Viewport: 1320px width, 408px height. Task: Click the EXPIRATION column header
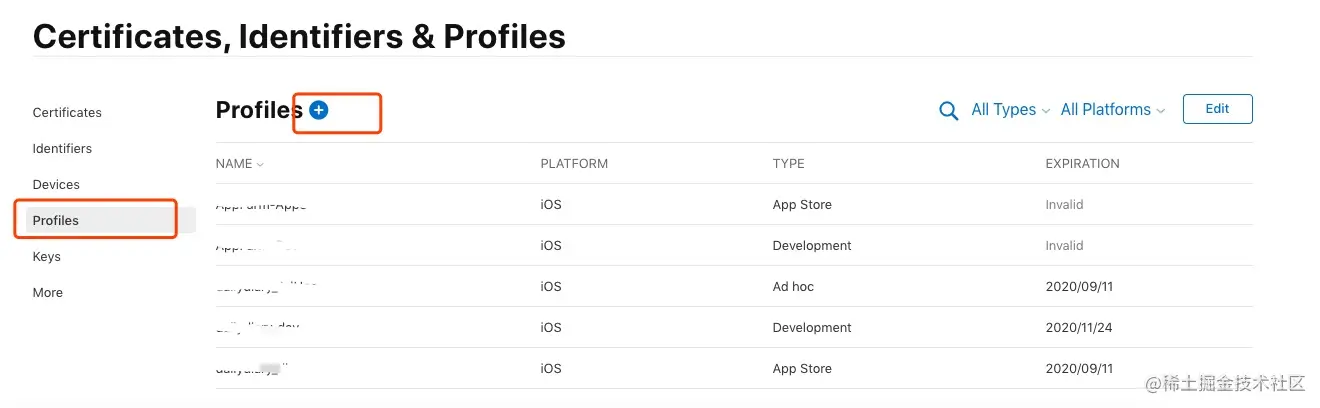click(1082, 164)
